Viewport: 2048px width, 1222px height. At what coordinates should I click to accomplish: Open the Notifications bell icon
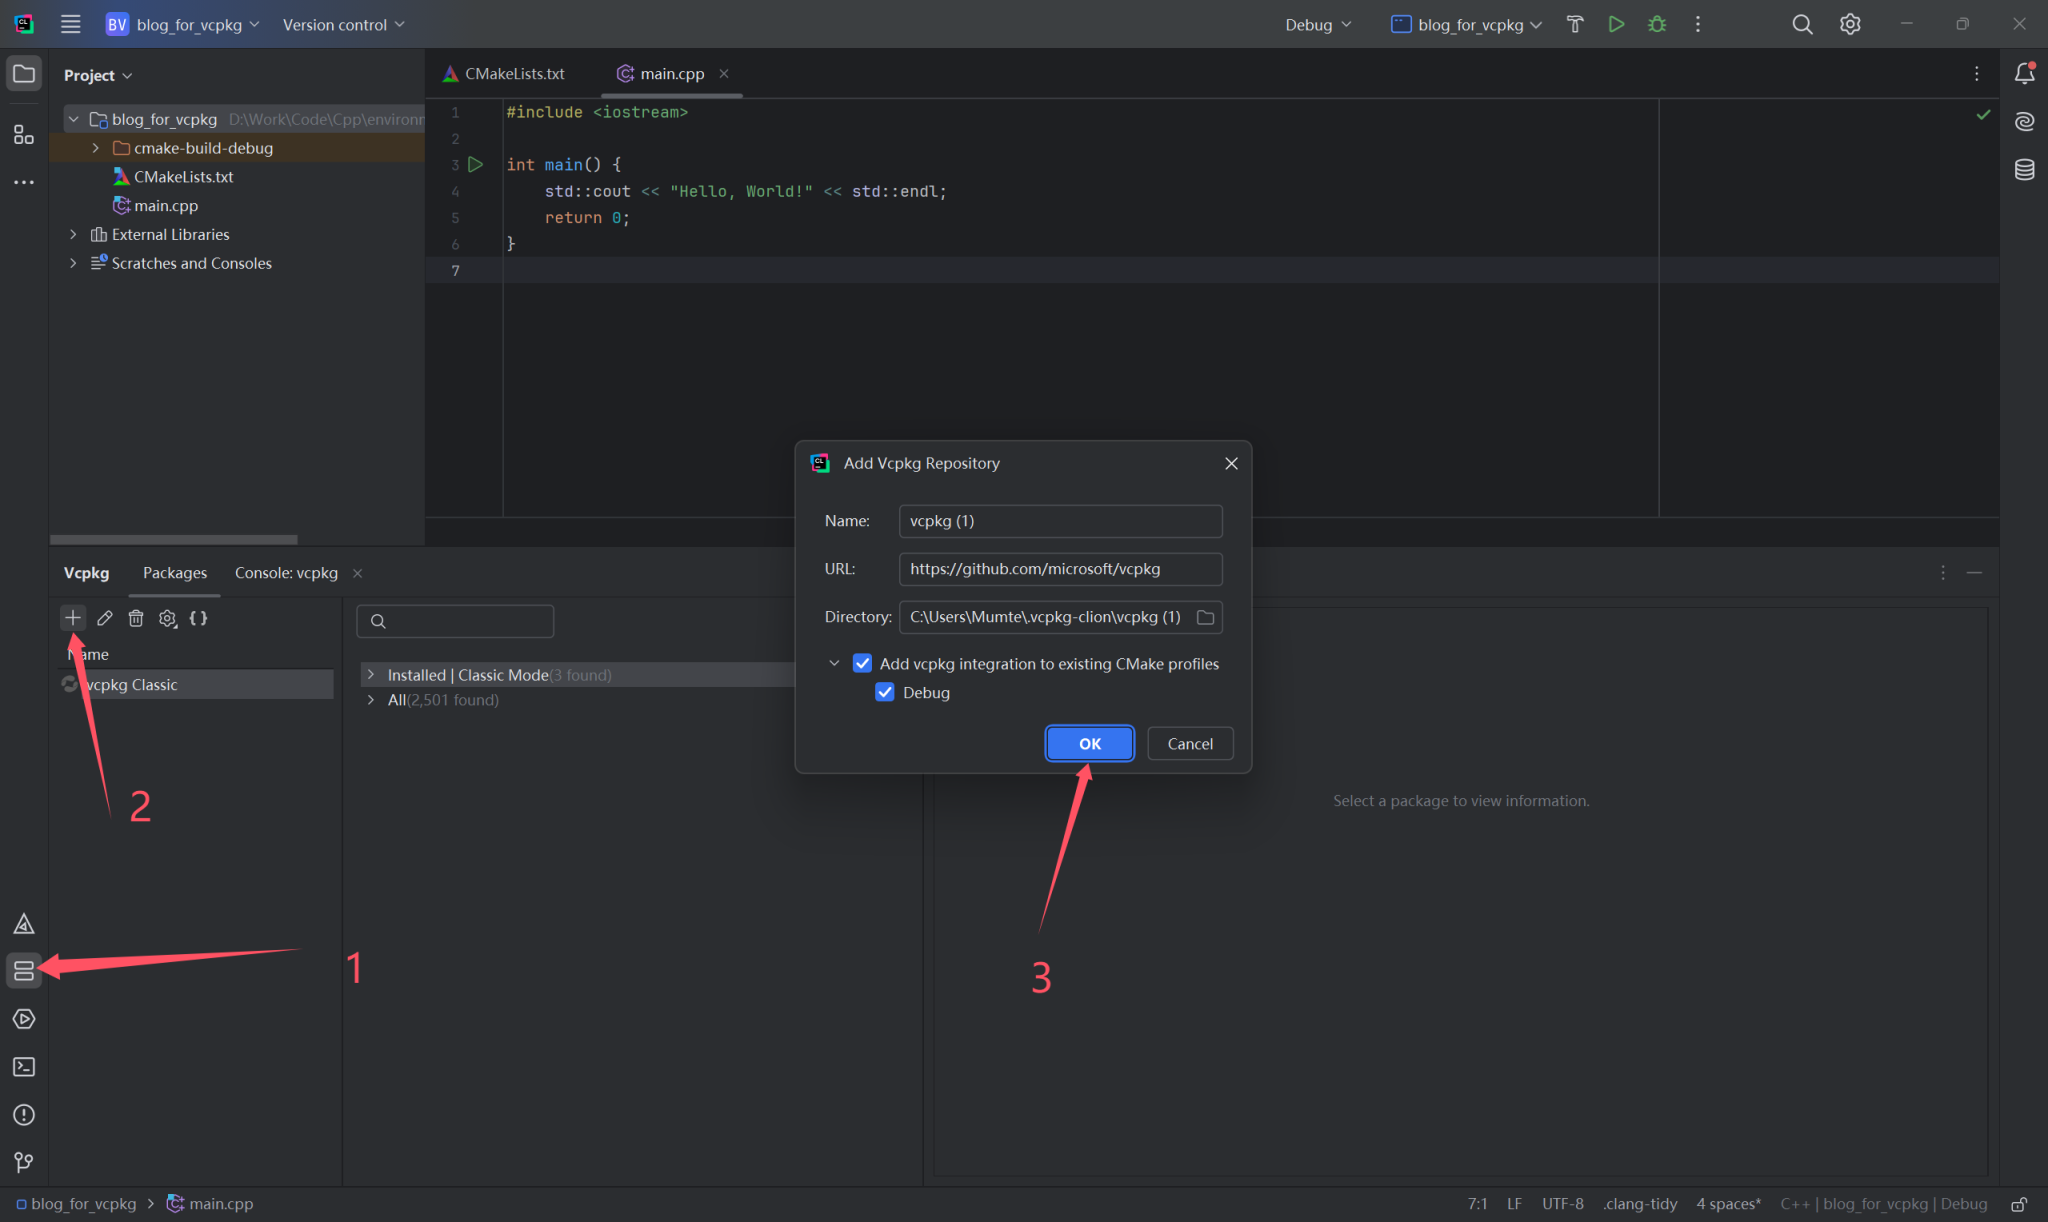pyautogui.click(x=2025, y=73)
